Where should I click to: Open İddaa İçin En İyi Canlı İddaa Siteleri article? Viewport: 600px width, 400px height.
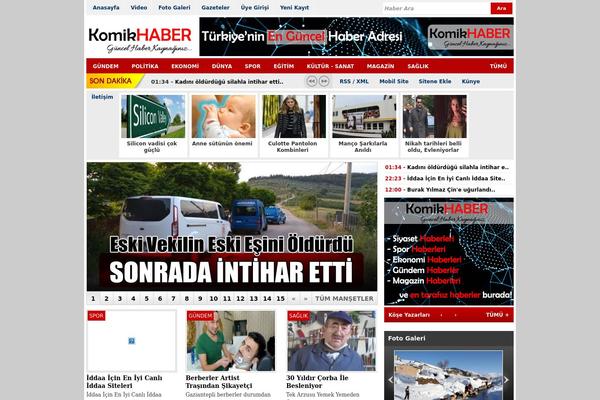click(124, 382)
